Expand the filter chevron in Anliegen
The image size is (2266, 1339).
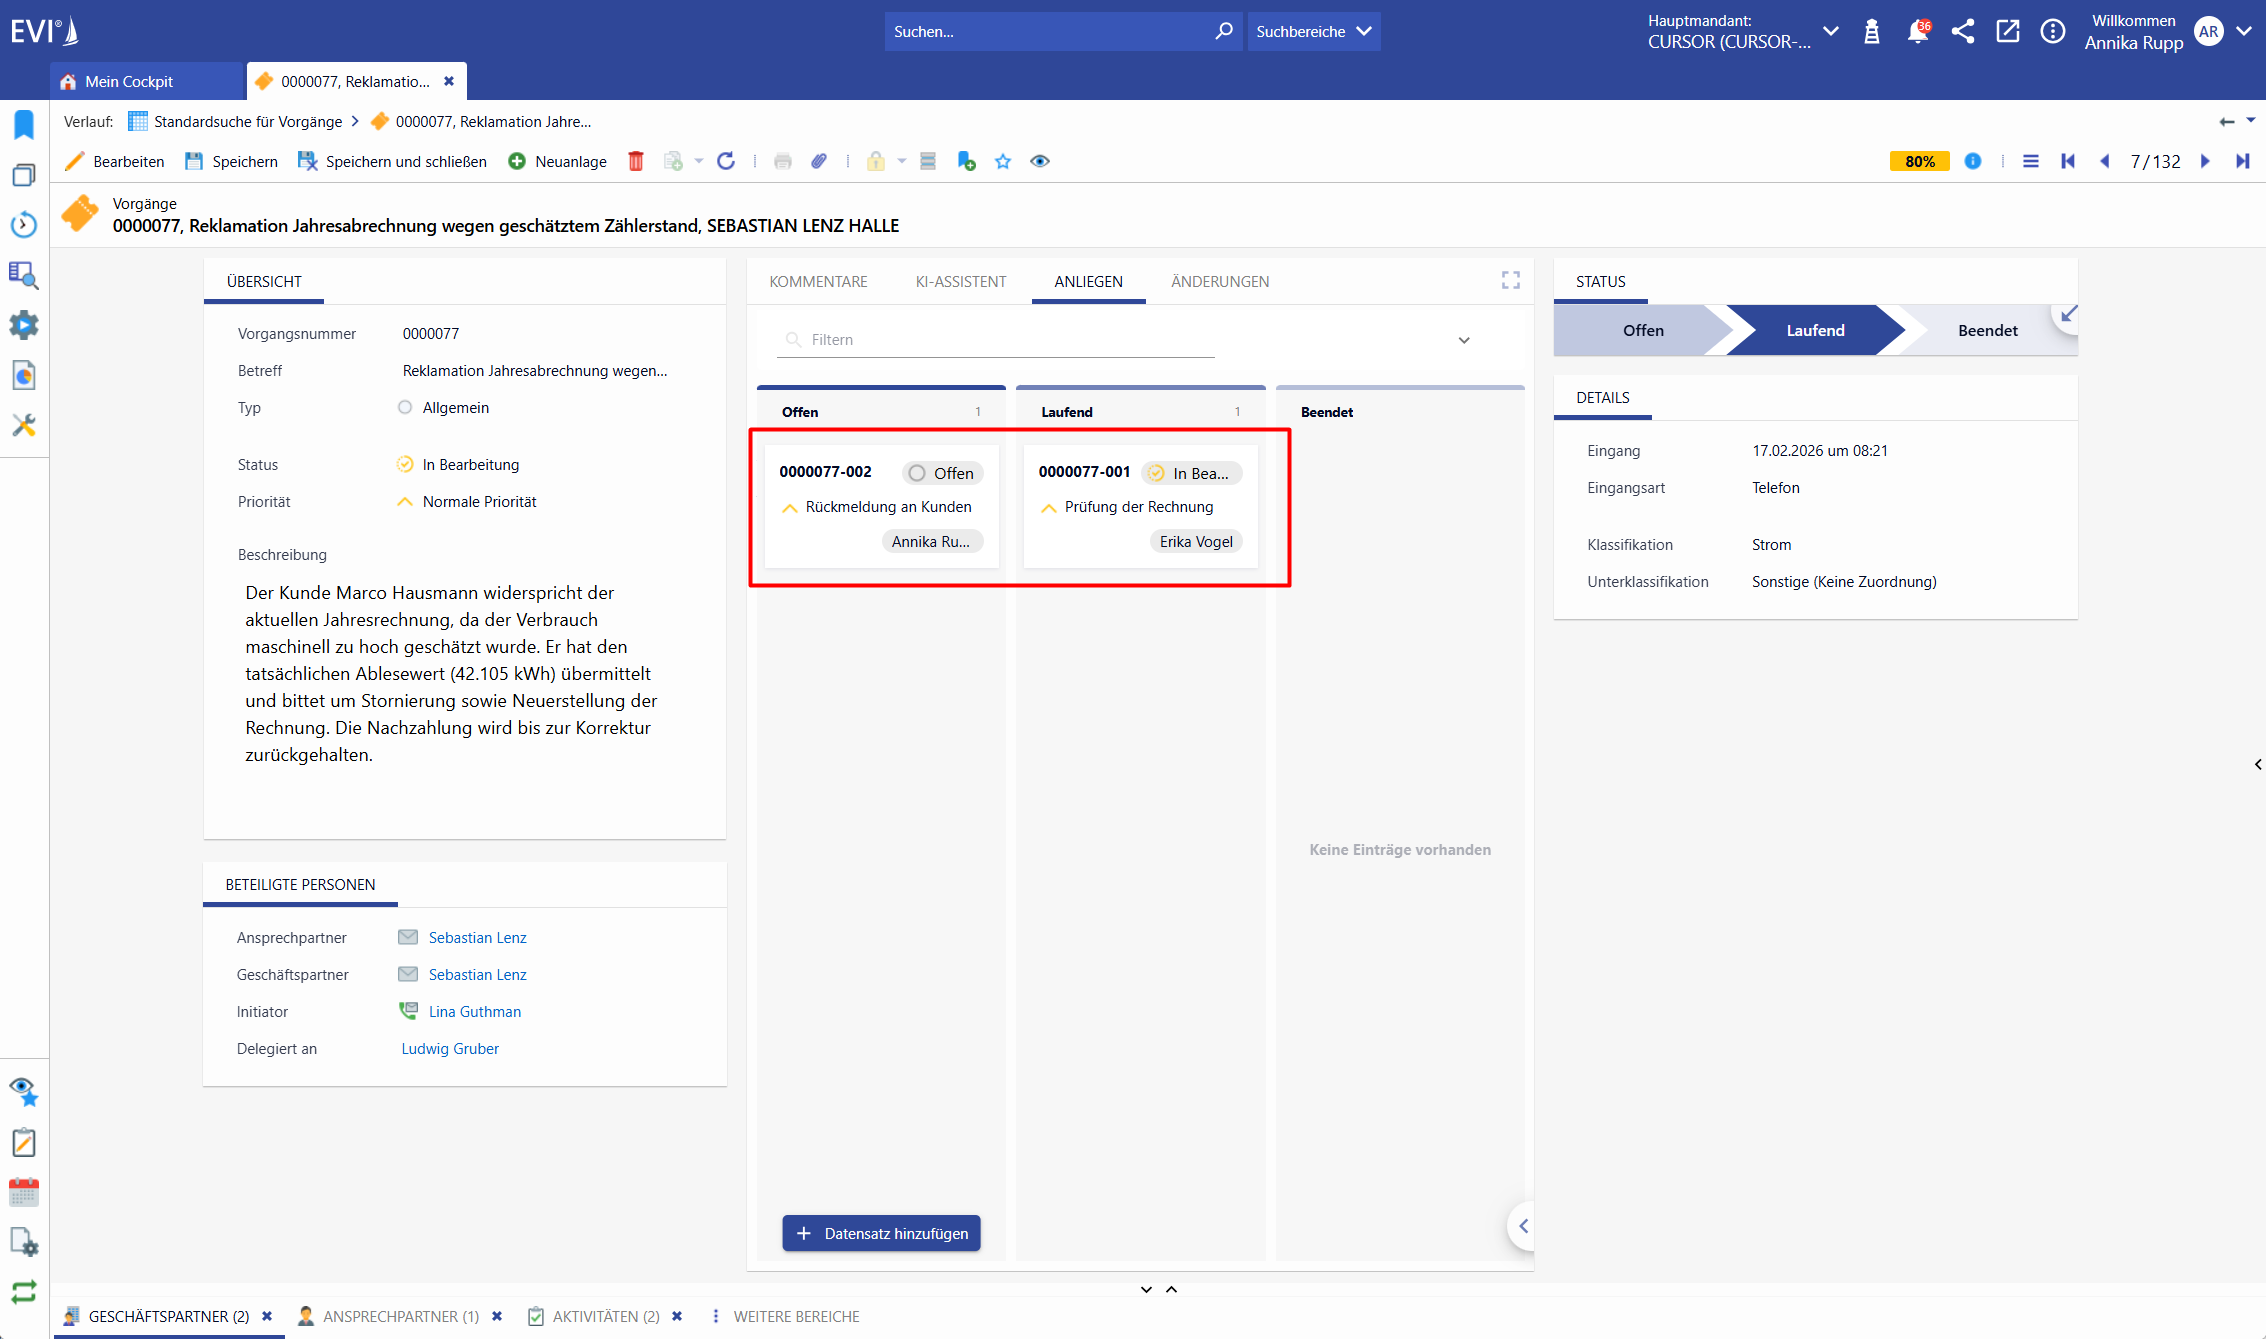(1464, 340)
